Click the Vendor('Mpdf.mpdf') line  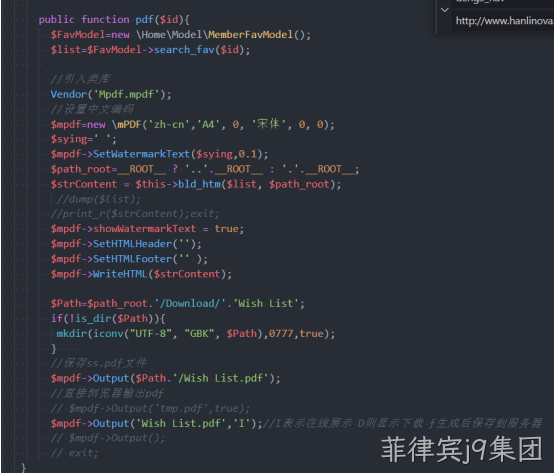coord(111,94)
